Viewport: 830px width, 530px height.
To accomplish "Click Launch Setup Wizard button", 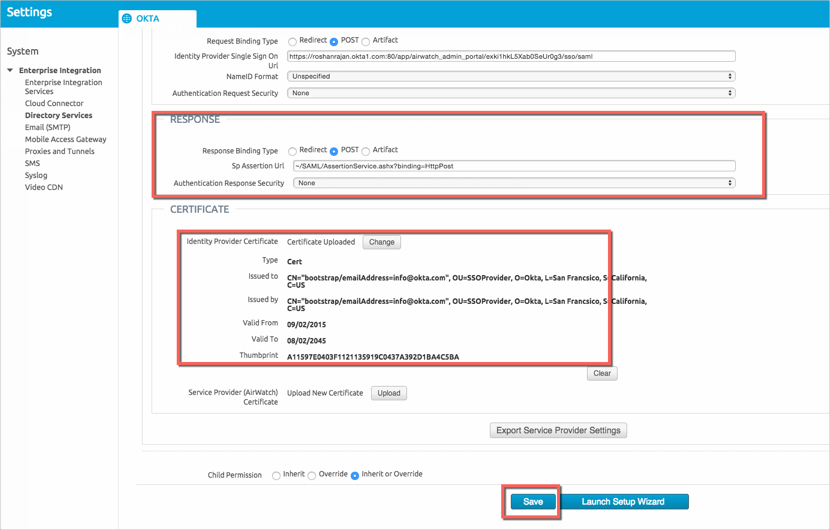I will coord(622,501).
